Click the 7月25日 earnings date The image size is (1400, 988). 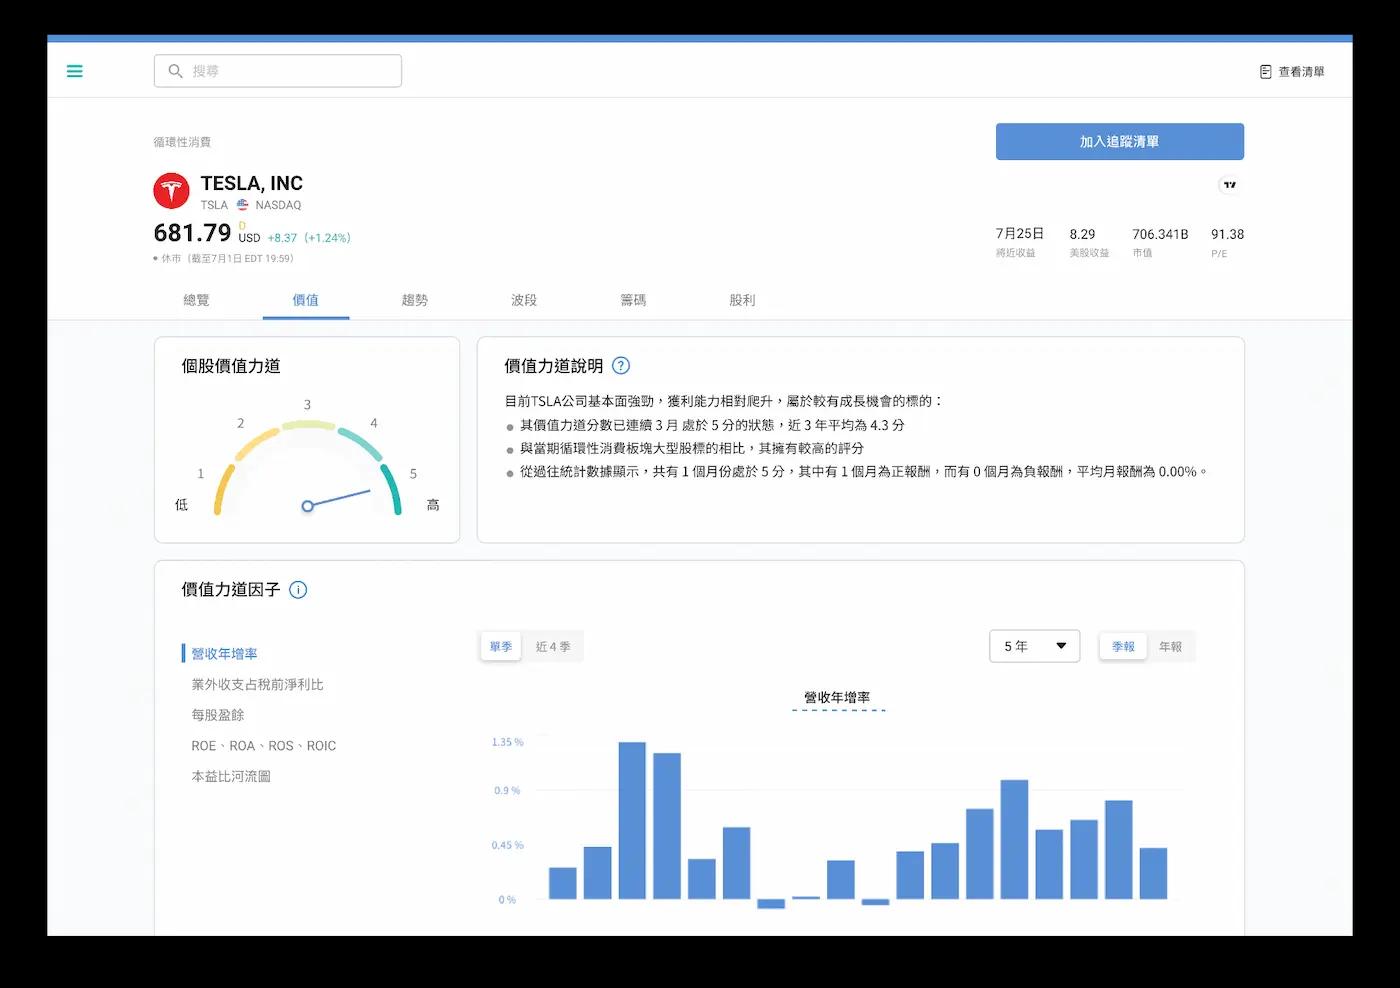pos(1019,233)
